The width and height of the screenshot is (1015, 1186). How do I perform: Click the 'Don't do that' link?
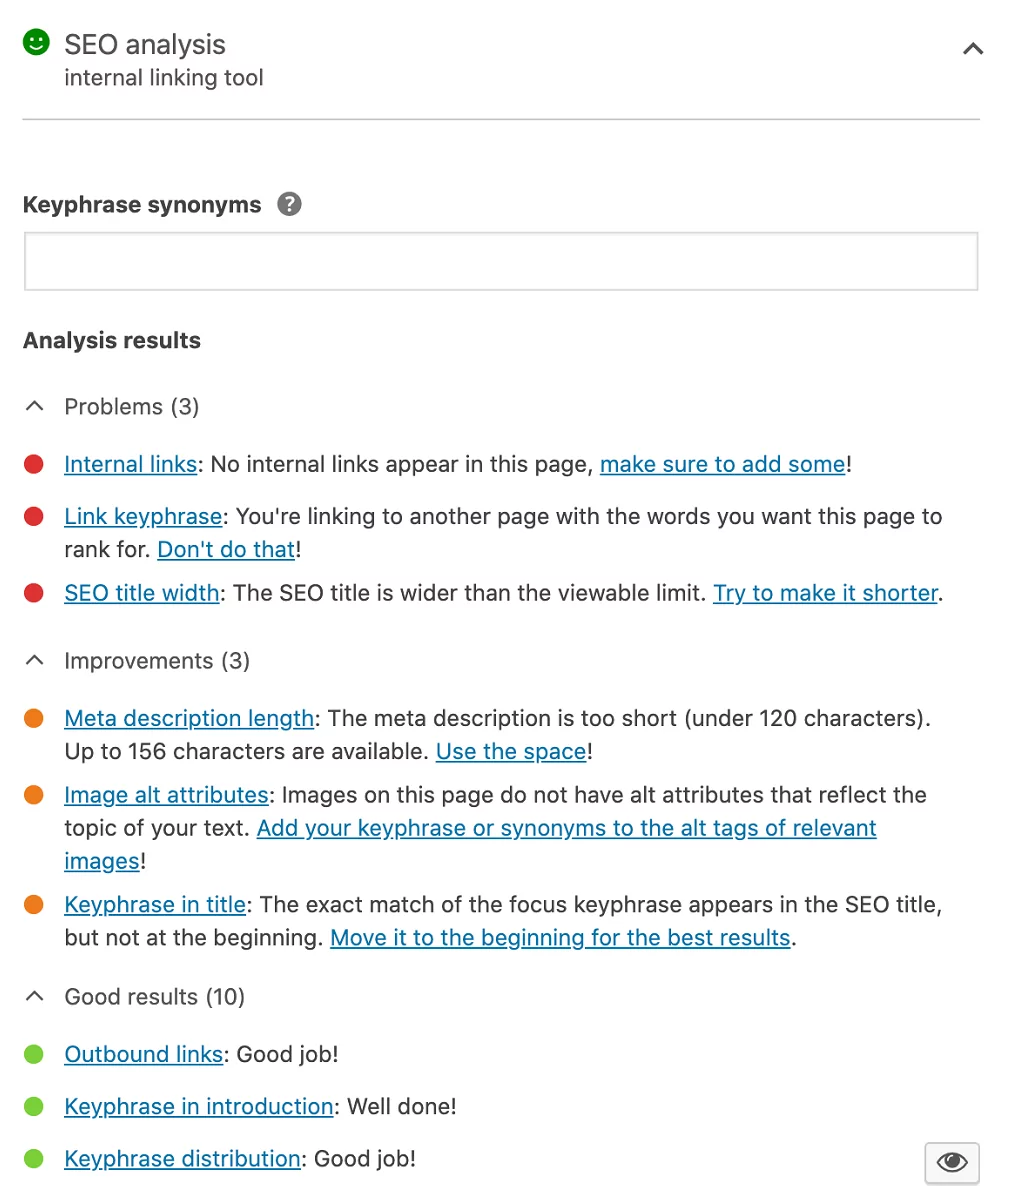(x=226, y=549)
